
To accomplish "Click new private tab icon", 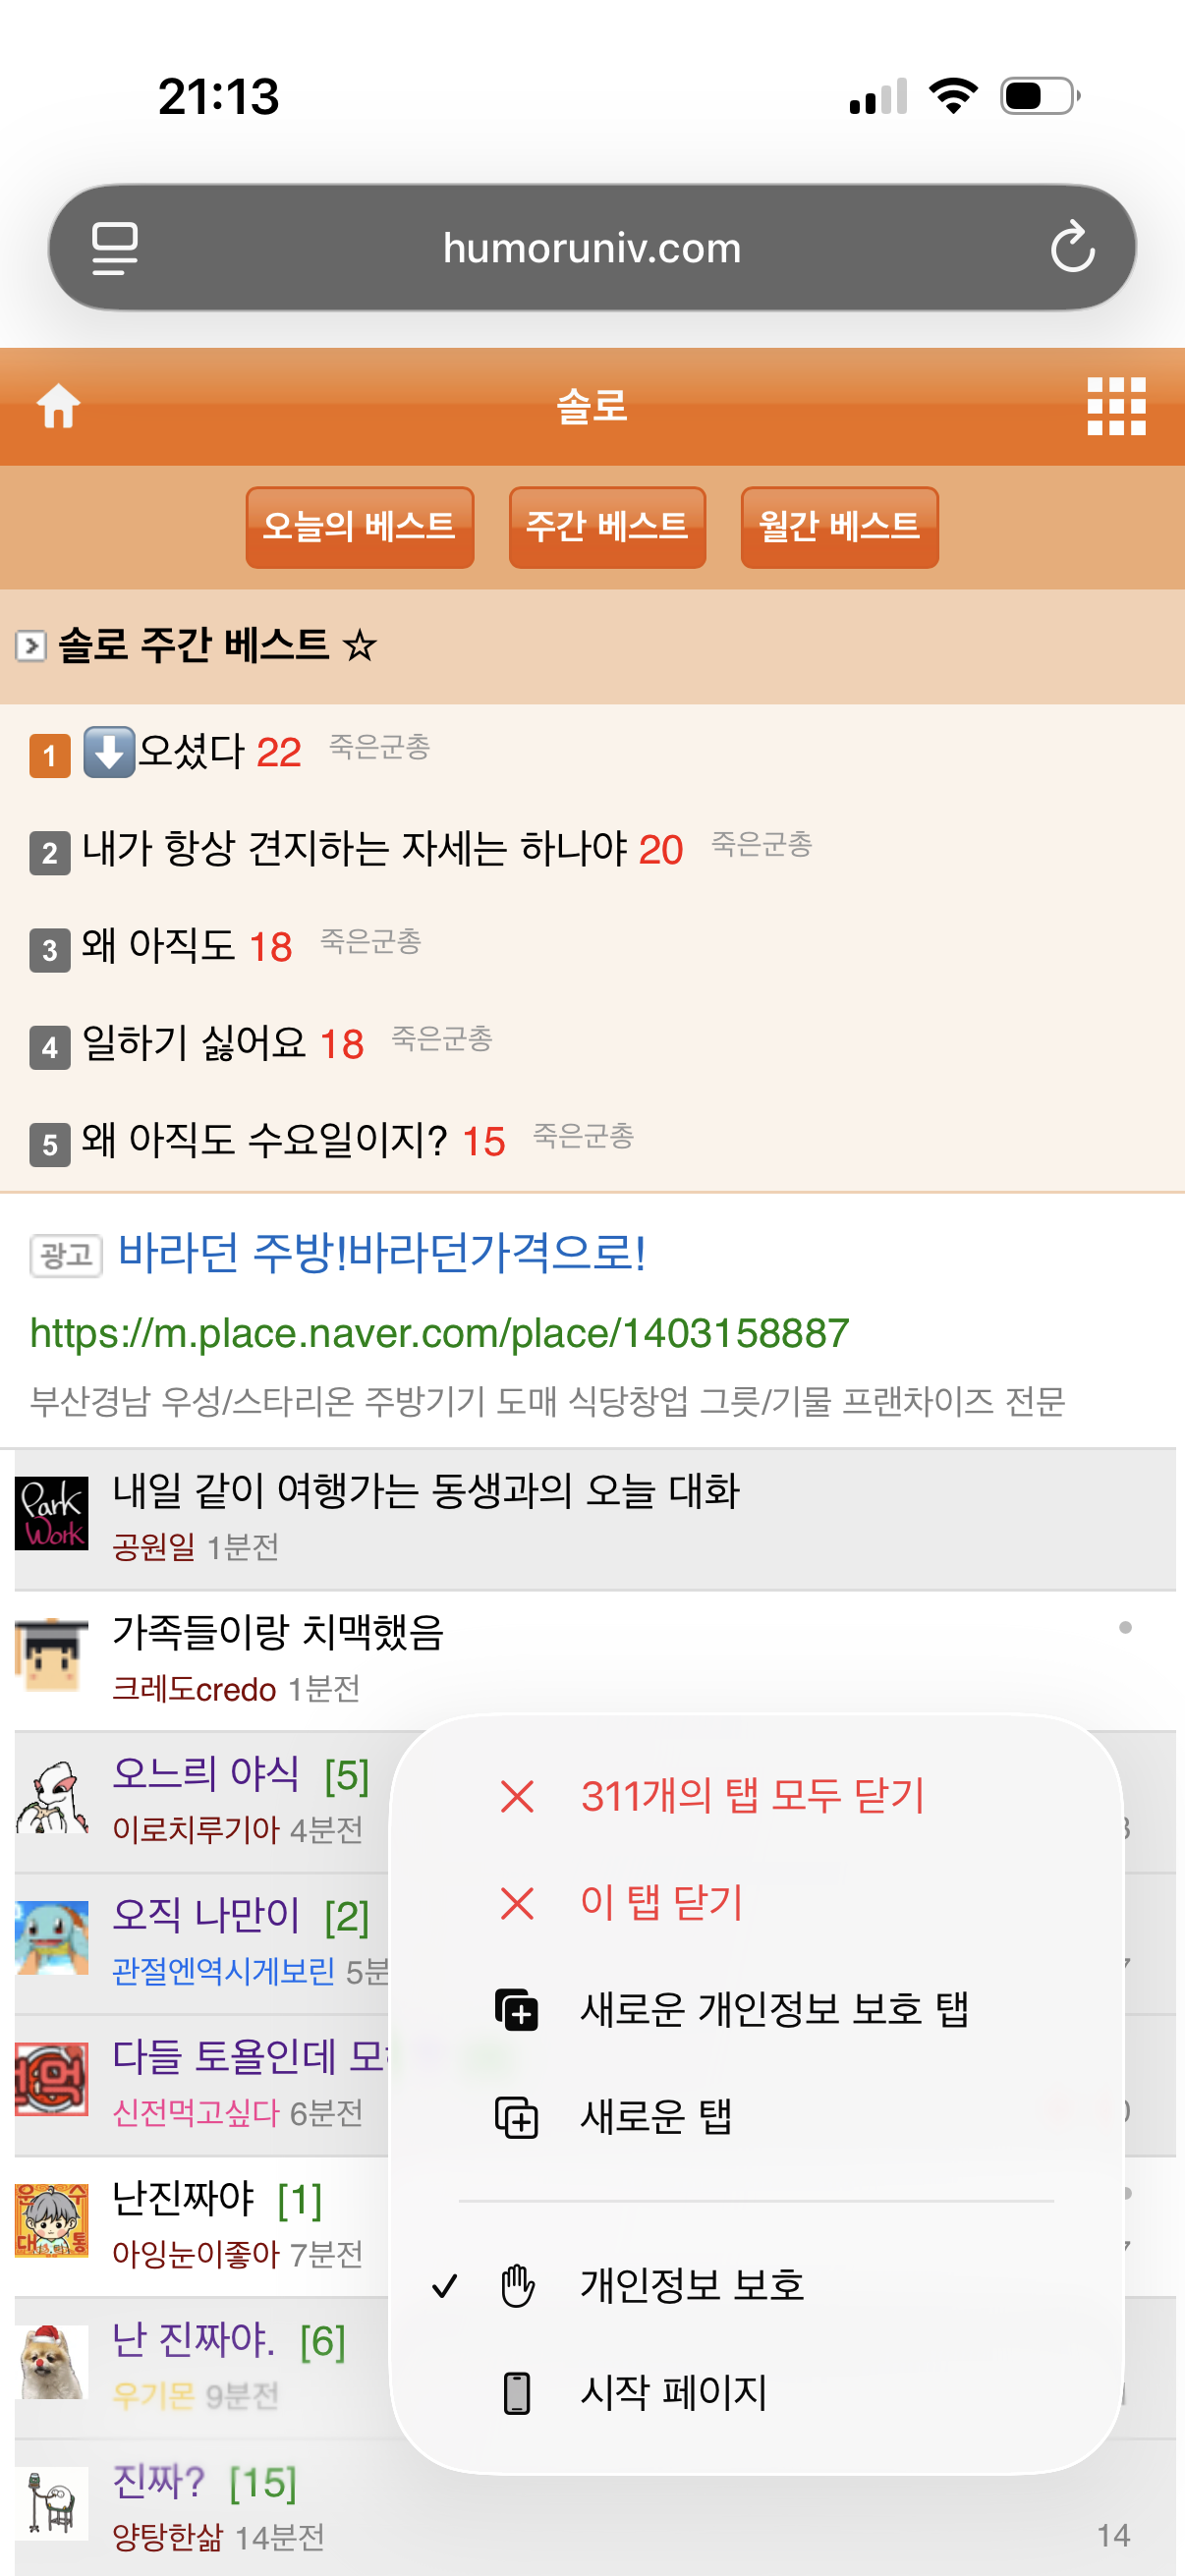I will (517, 2010).
